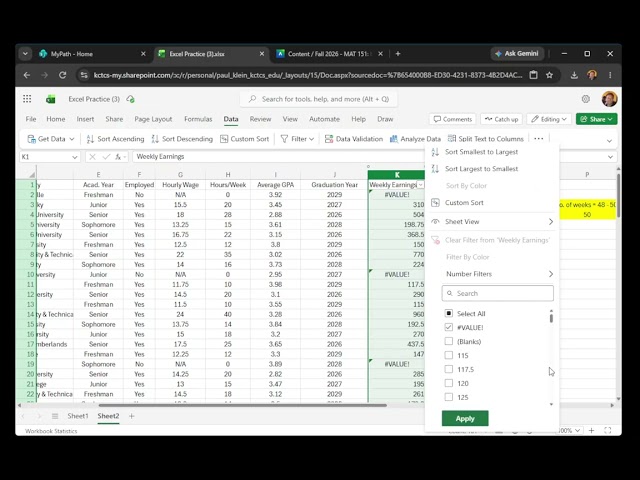The image size is (640, 480).
Task: Switch to the Formulas ribbon tab
Action: point(198,119)
